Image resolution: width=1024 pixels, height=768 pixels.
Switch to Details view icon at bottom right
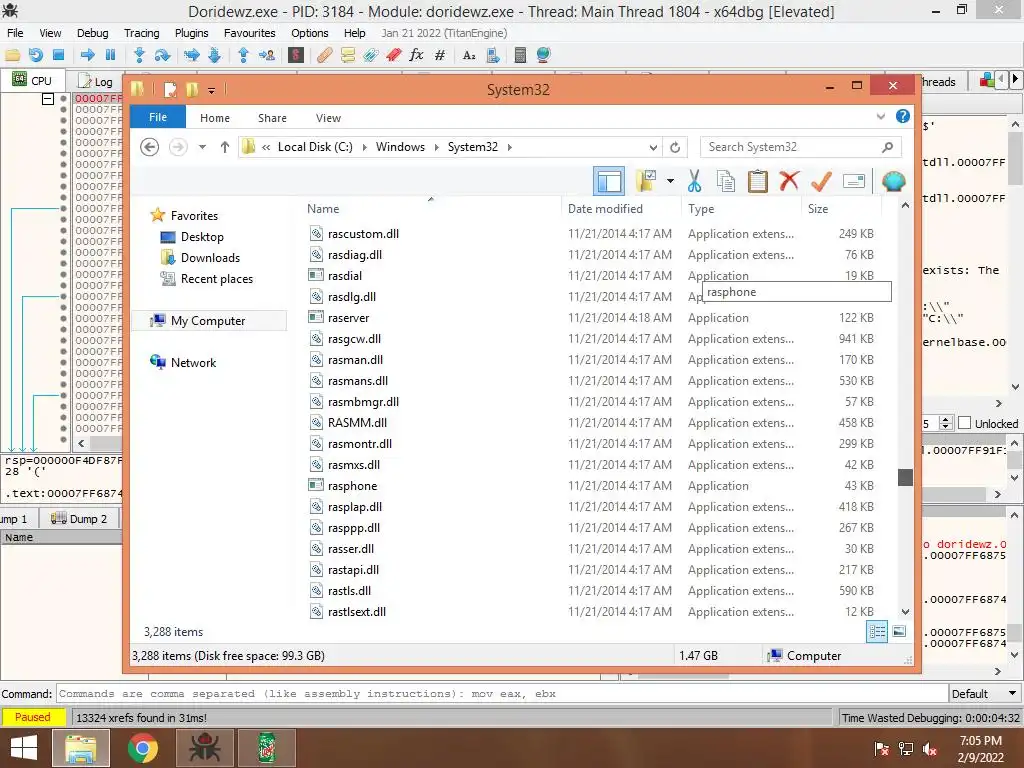pyautogui.click(x=877, y=631)
